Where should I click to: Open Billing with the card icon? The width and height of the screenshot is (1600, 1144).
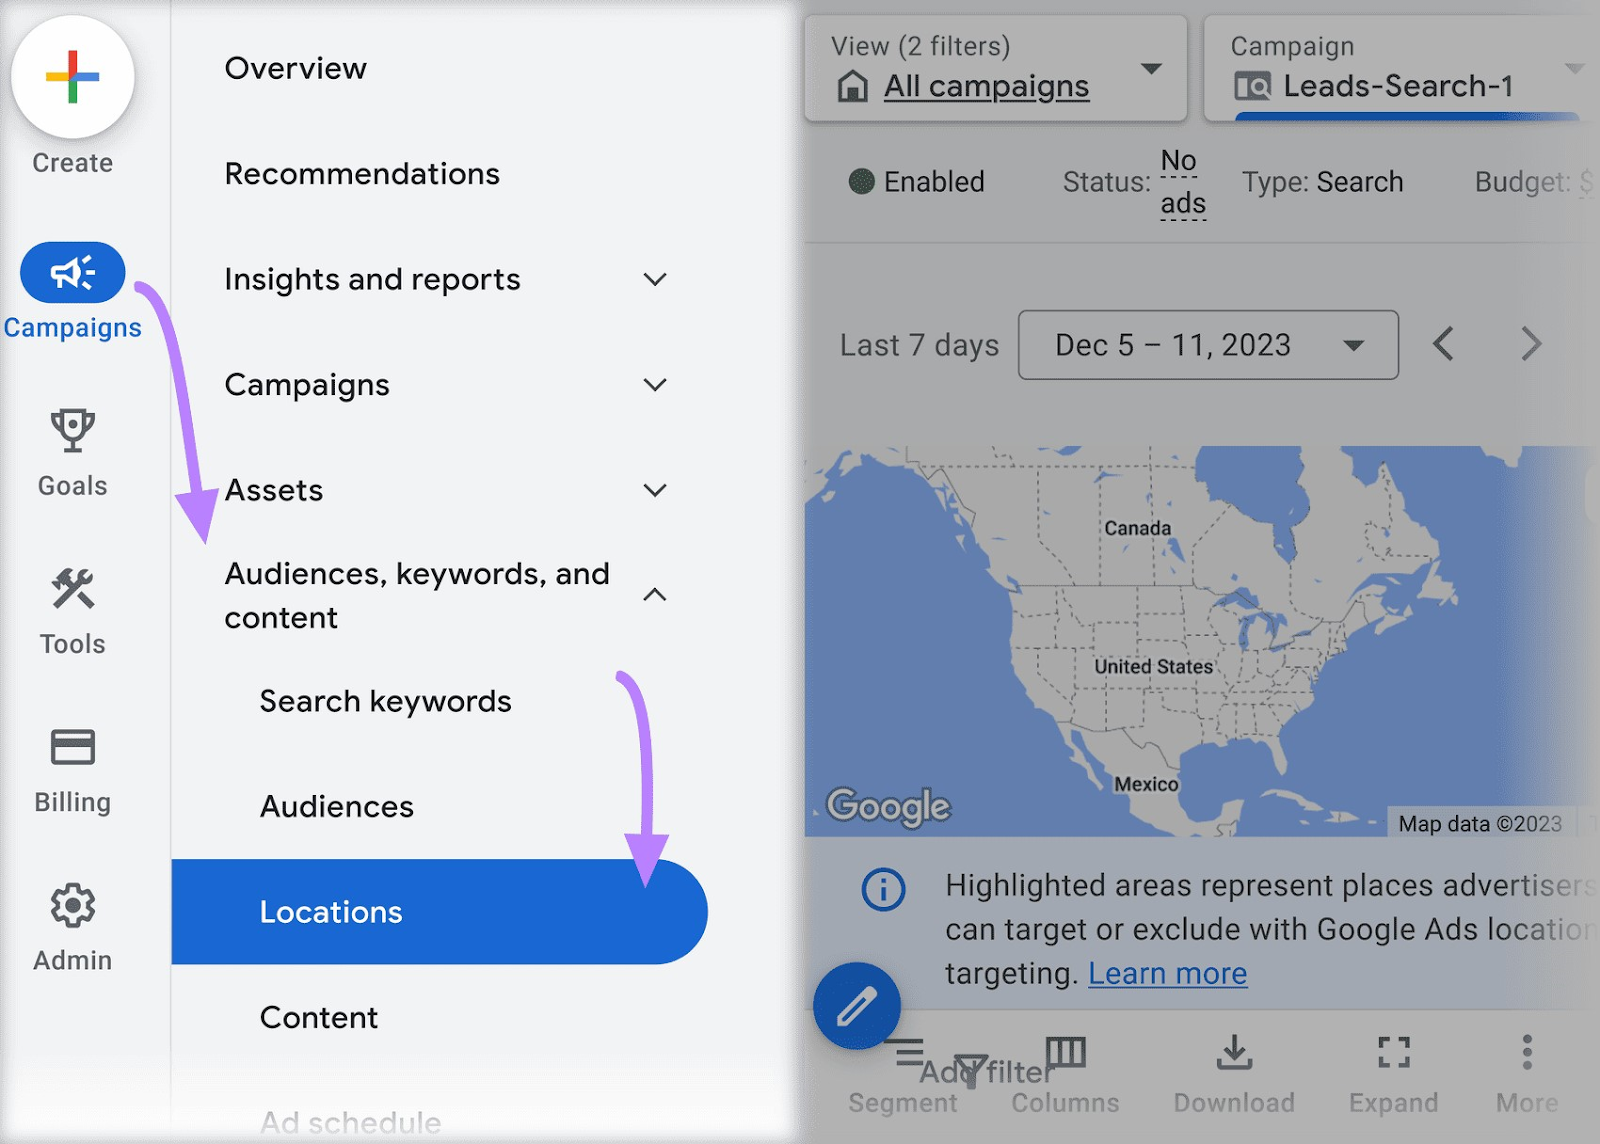pos(71,747)
